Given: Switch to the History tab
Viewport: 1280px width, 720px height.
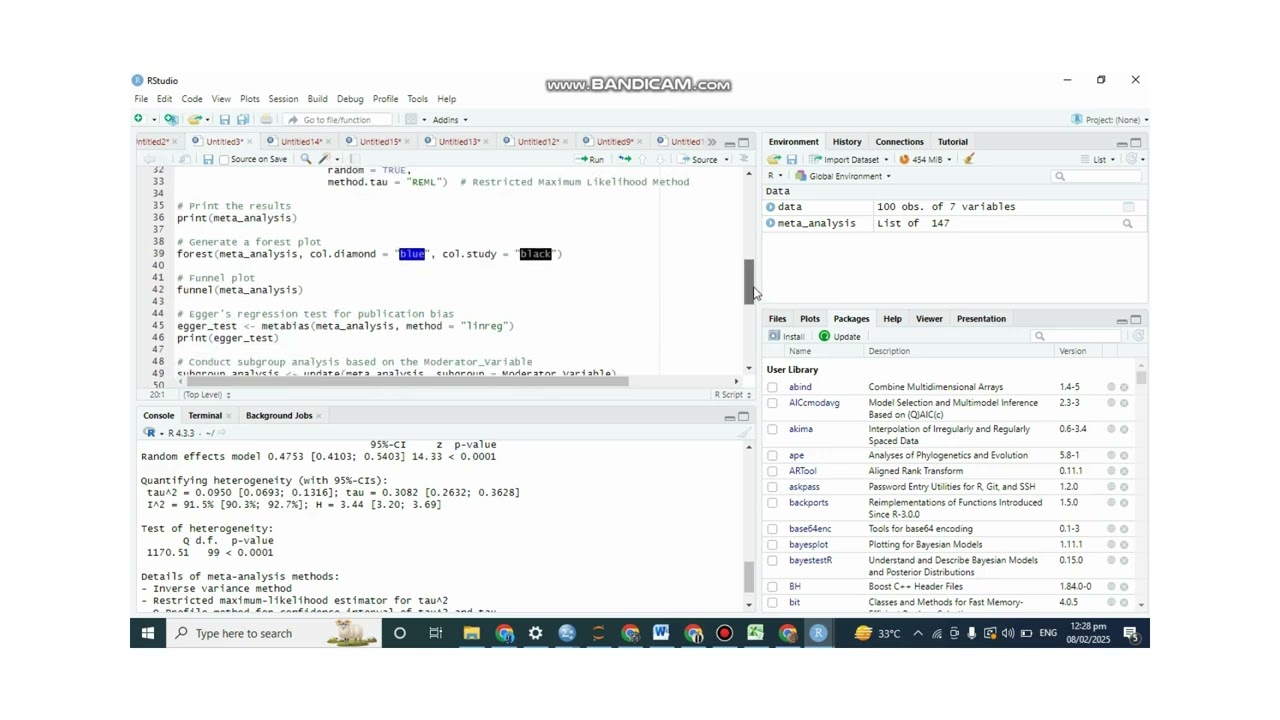Looking at the screenshot, I should (846, 142).
